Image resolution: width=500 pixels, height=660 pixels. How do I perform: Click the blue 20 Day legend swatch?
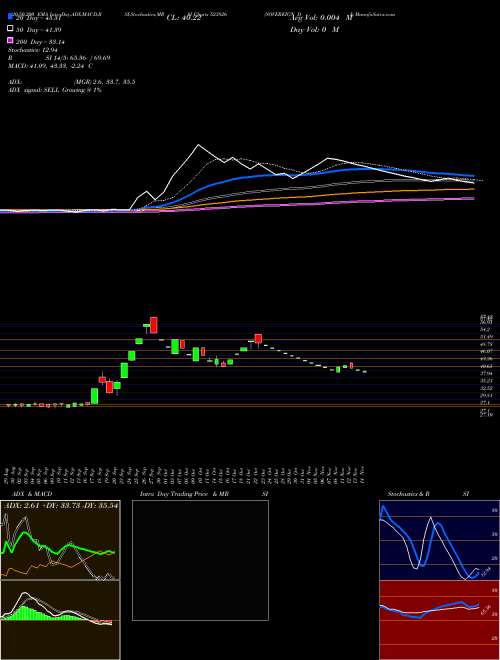coord(10,17)
